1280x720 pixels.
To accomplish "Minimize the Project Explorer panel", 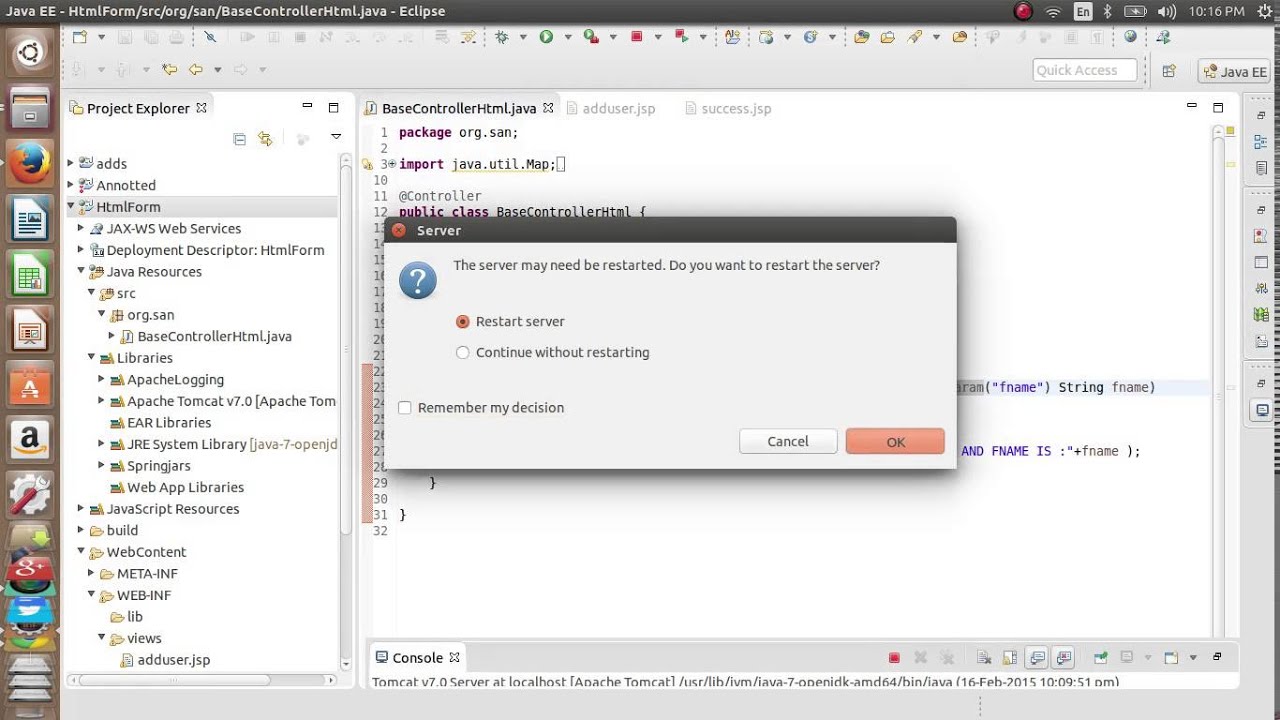I will tap(307, 107).
